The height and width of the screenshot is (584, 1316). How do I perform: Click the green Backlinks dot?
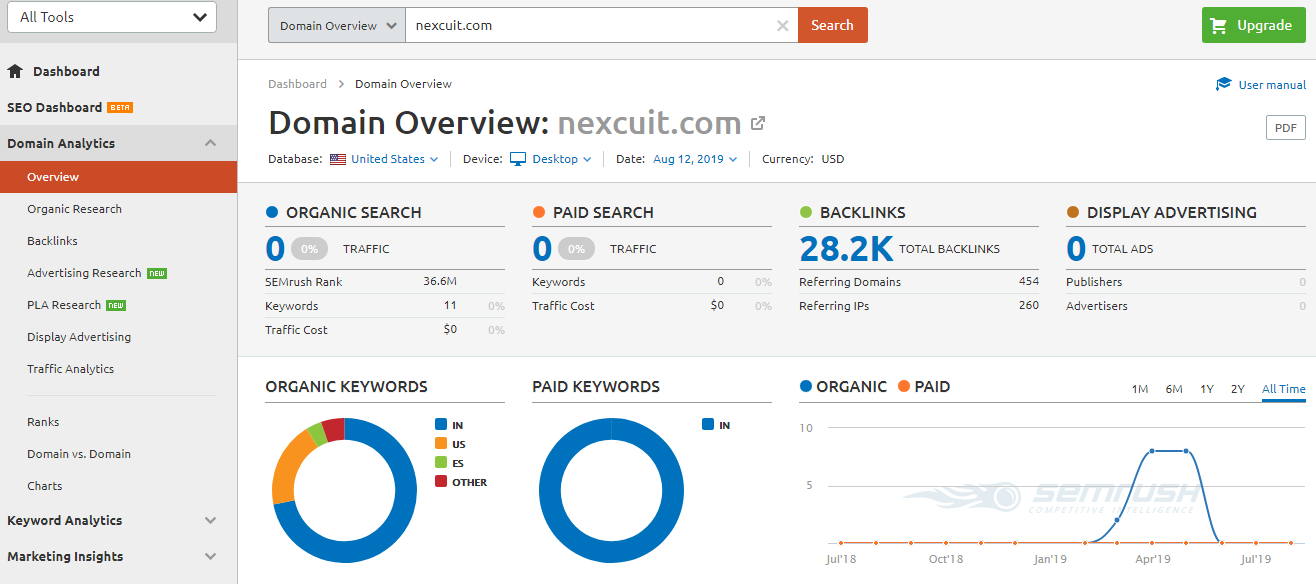[806, 212]
